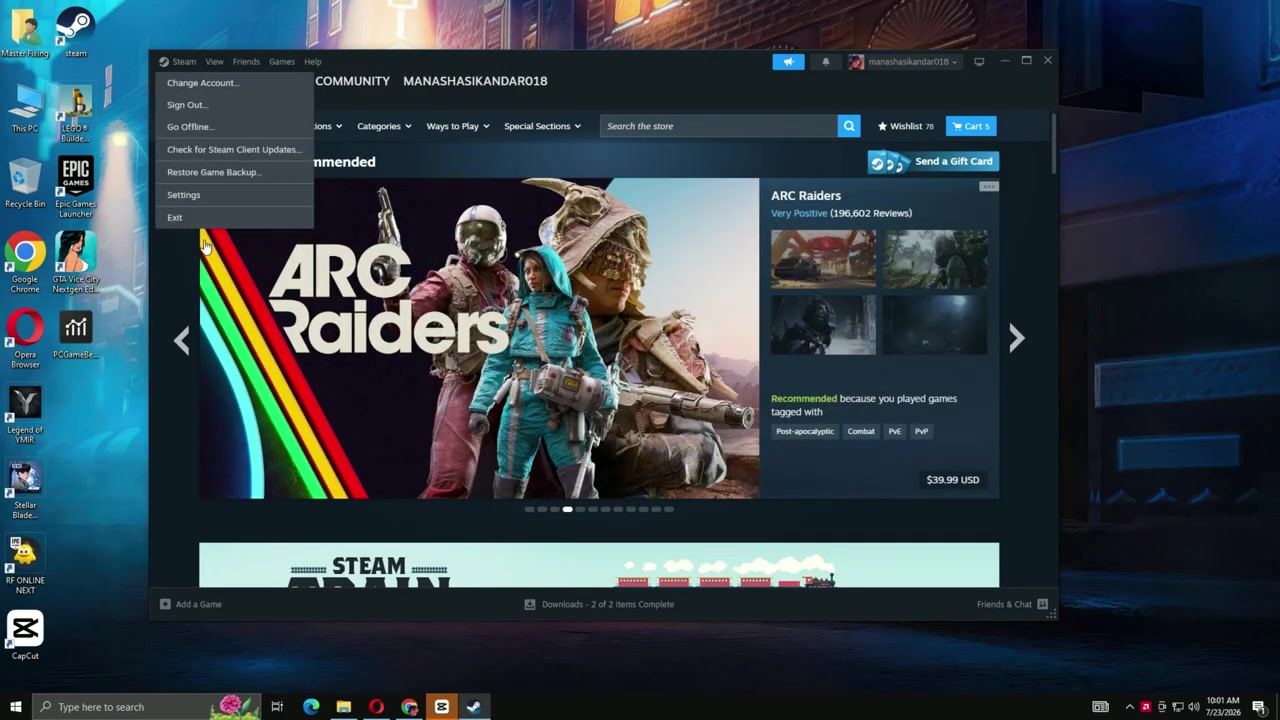The width and height of the screenshot is (1280, 720).
Task: Click the PvP tag
Action: coord(922,432)
